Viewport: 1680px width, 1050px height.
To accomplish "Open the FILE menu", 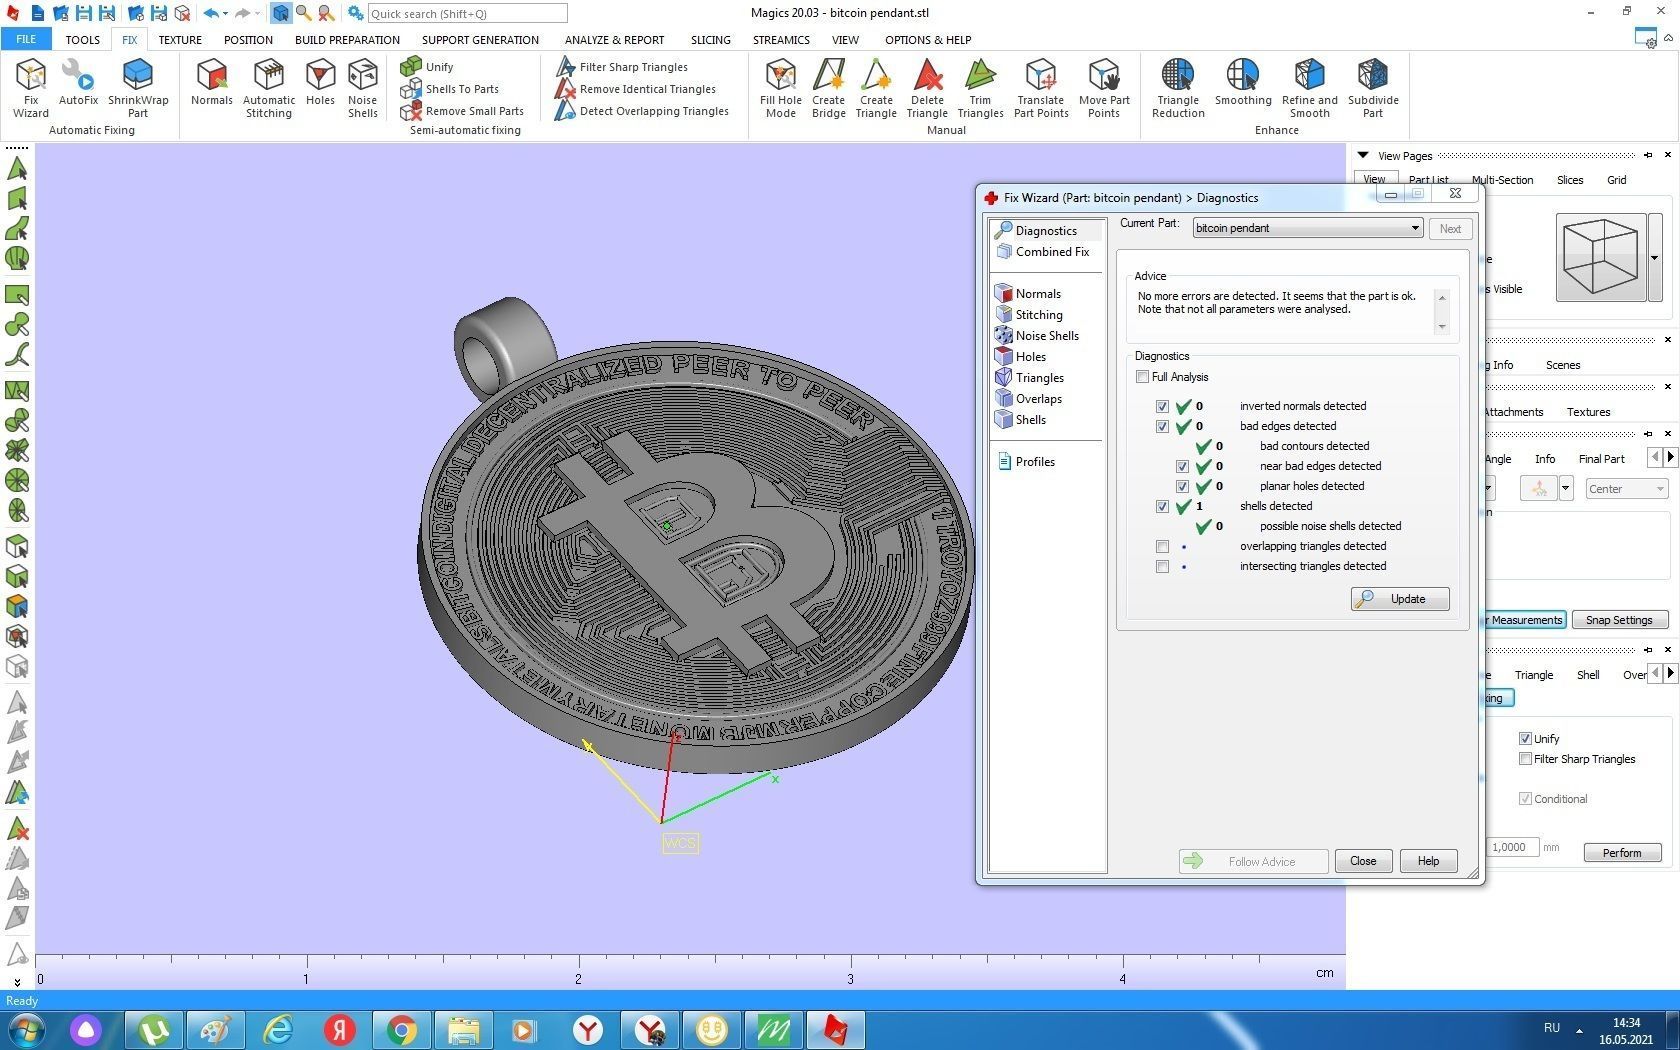I will [26, 39].
